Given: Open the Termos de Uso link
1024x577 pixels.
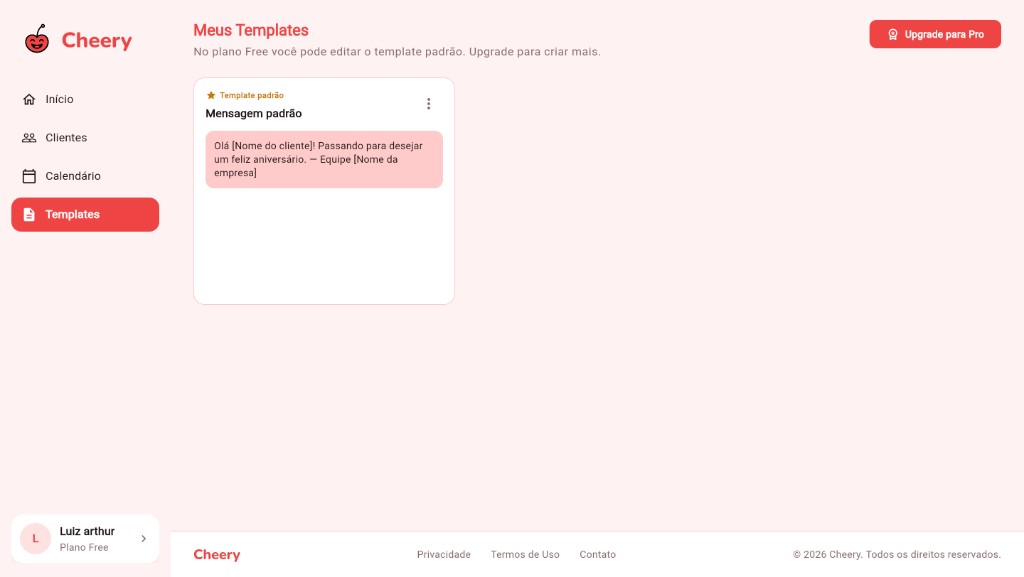Looking at the screenshot, I should tap(525, 554).
